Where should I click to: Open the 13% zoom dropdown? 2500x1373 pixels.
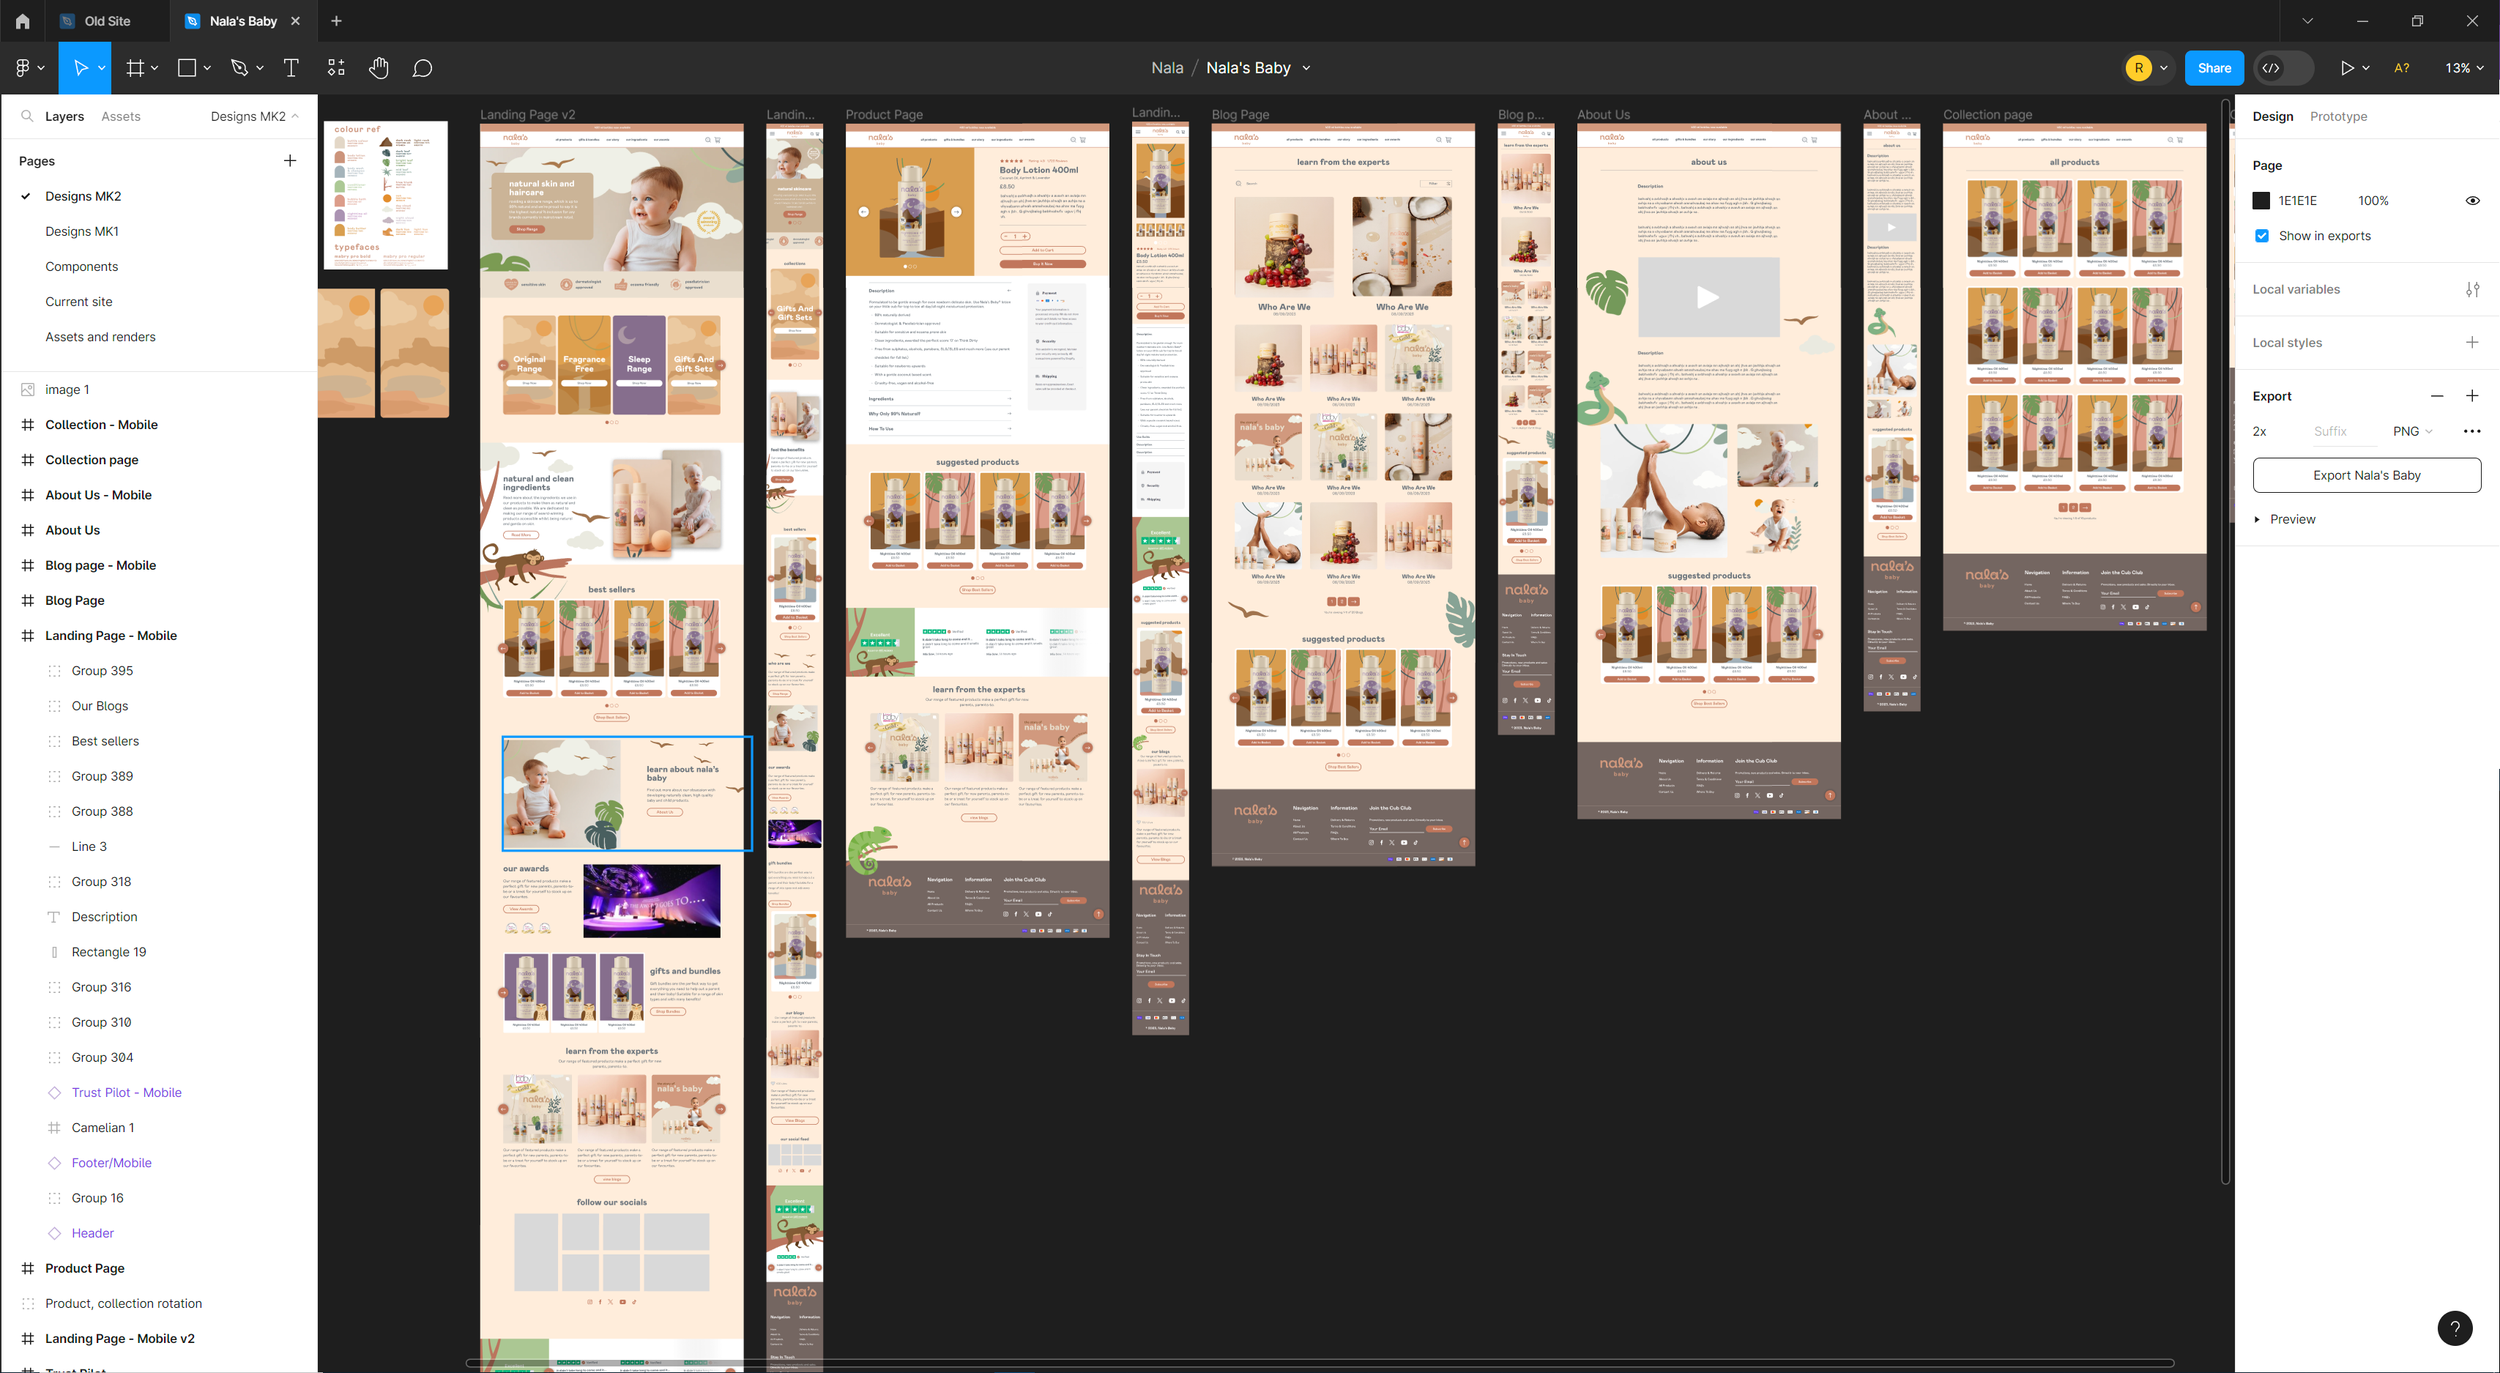pyautogui.click(x=2464, y=68)
